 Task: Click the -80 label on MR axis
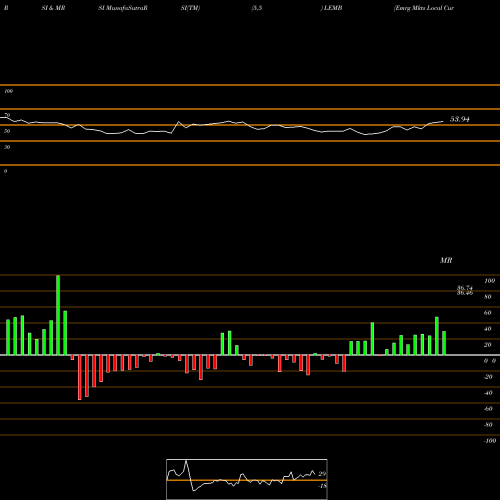tap(488, 425)
